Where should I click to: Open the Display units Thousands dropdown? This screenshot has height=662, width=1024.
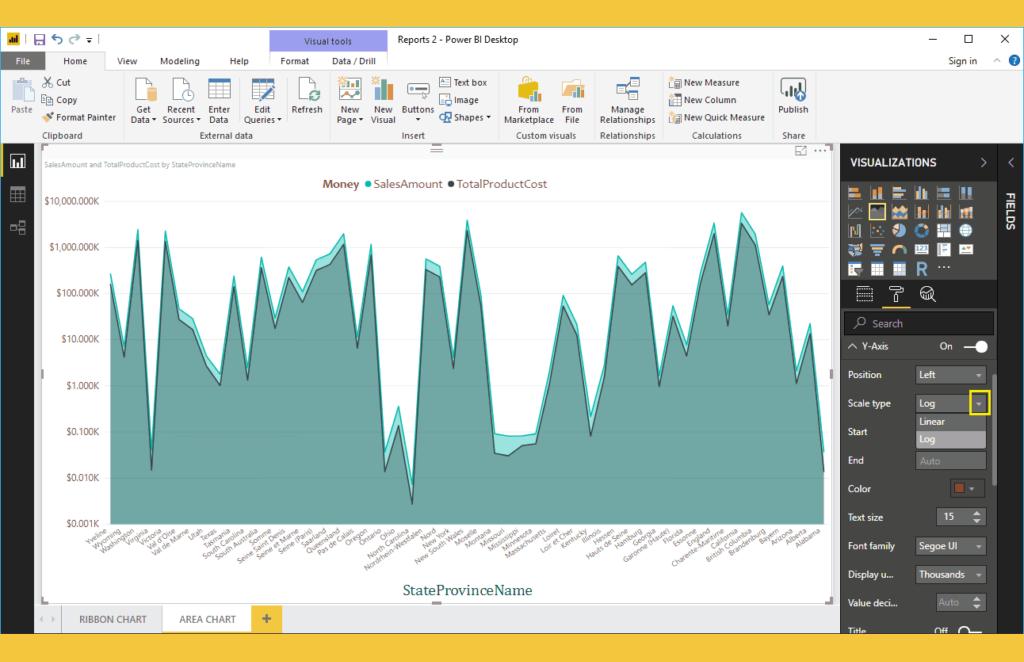pos(951,575)
